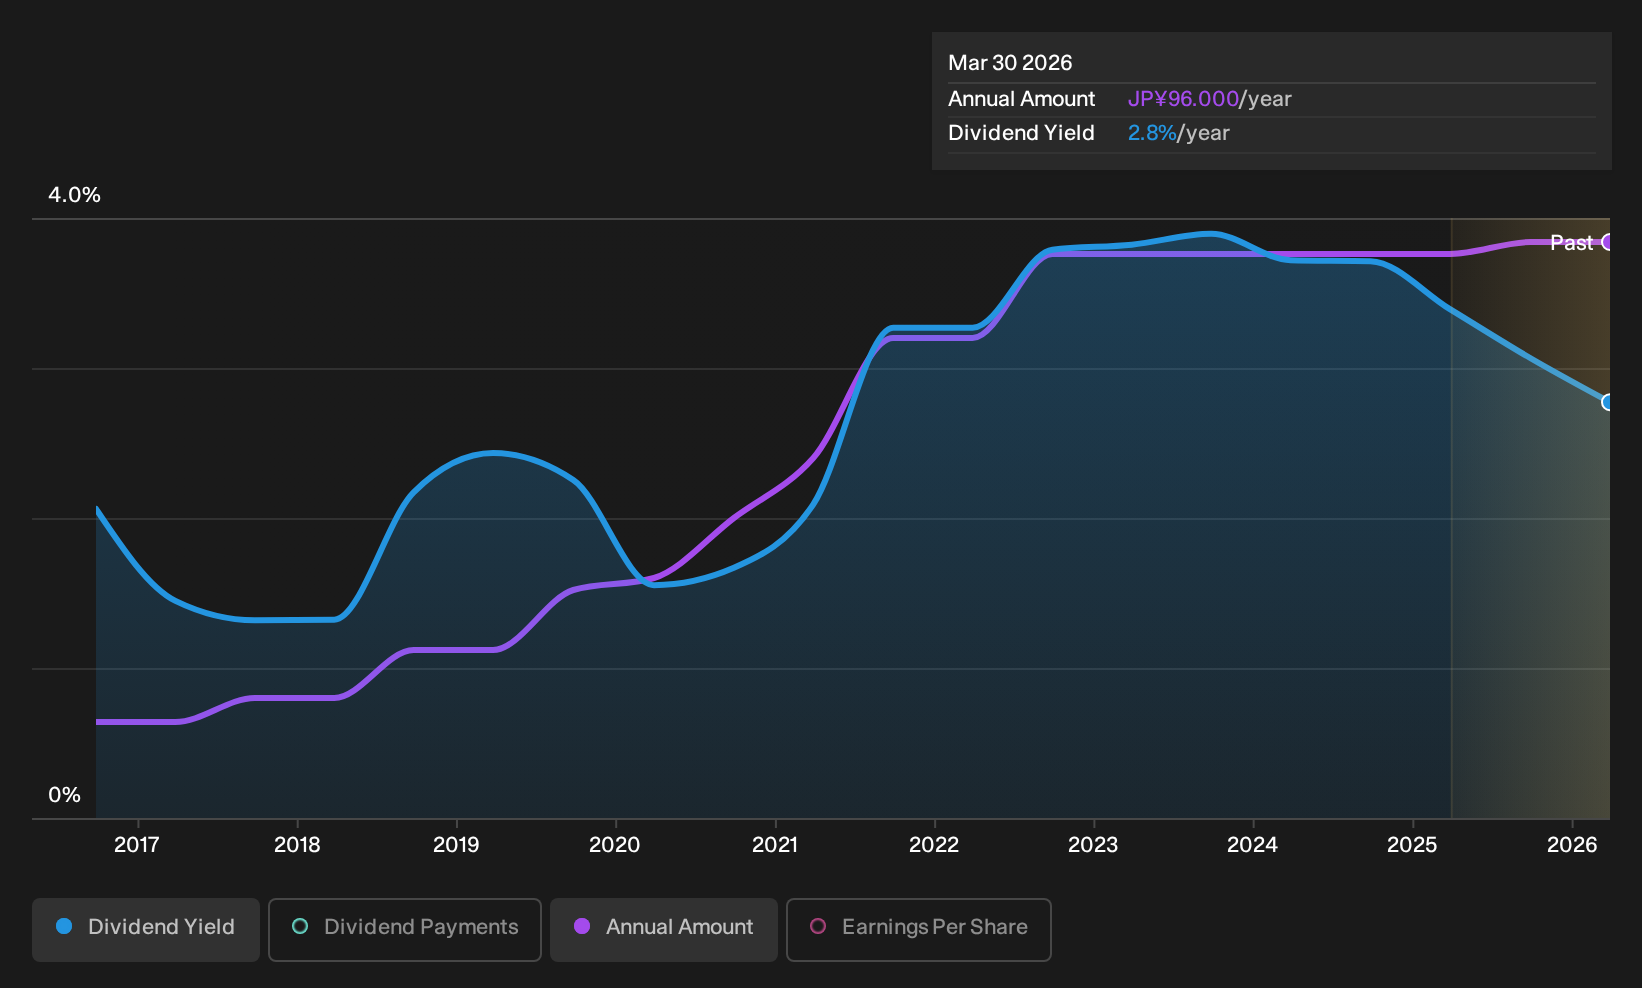Click the 0% y-axis label
Screen dimensions: 1642x988
coord(65,795)
